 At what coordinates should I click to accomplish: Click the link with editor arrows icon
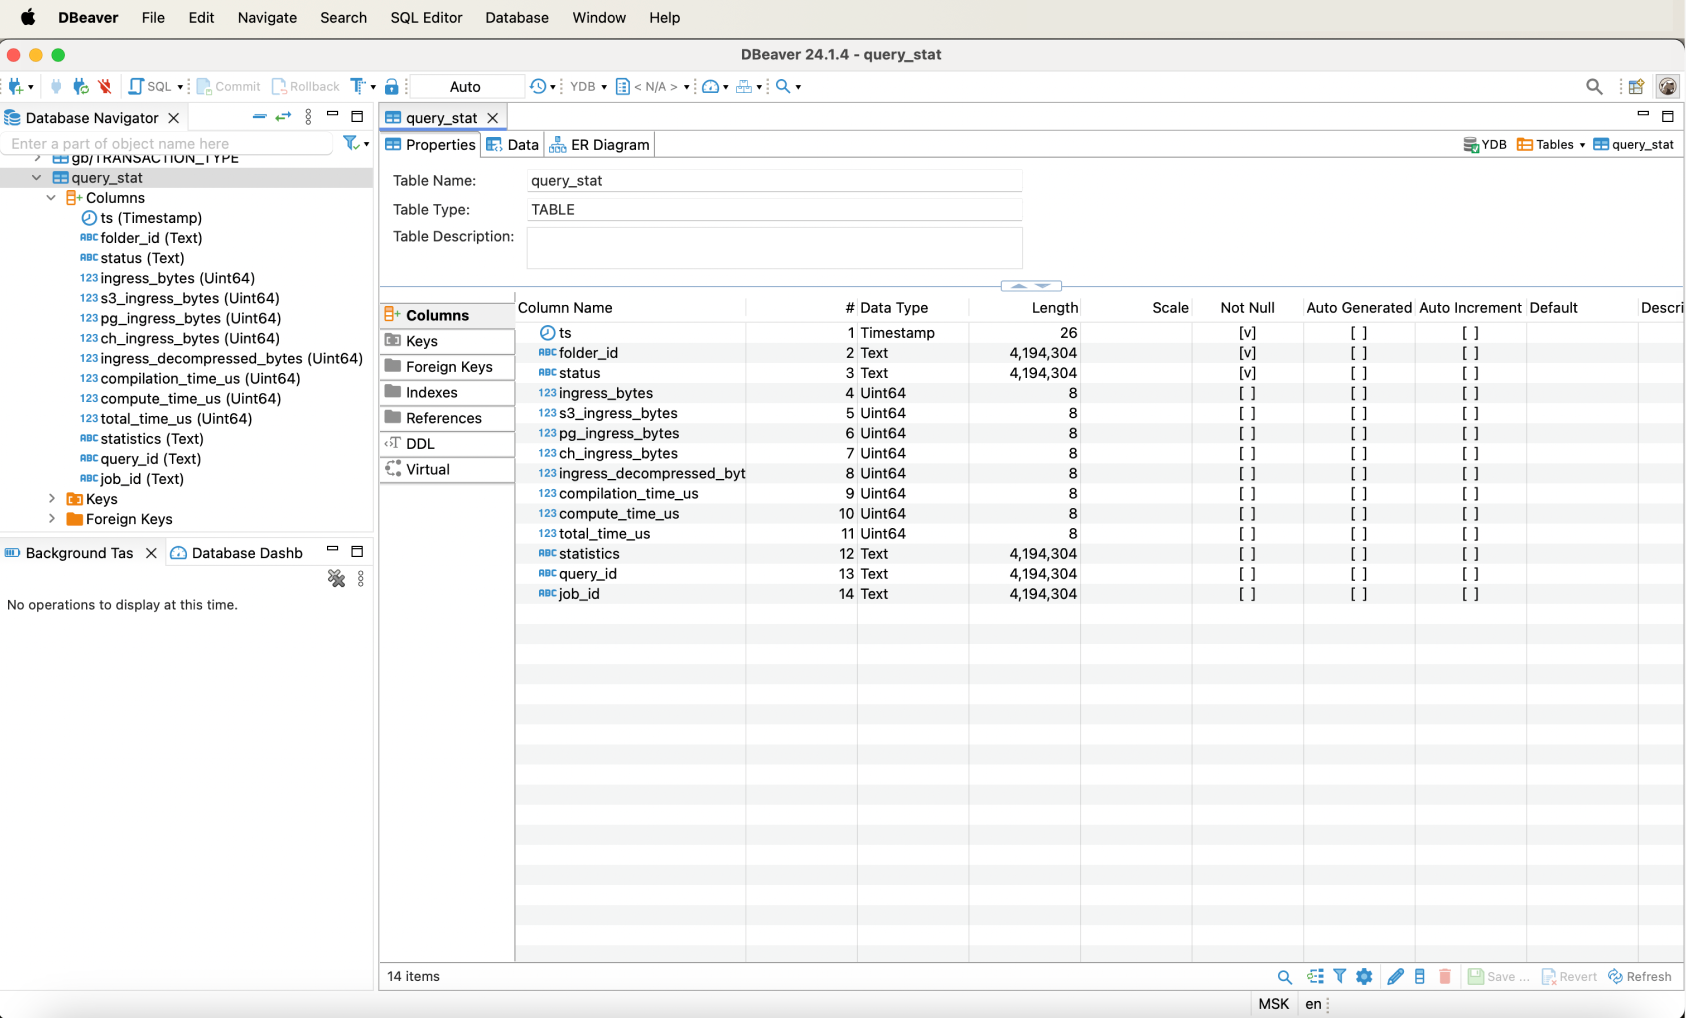[283, 117]
